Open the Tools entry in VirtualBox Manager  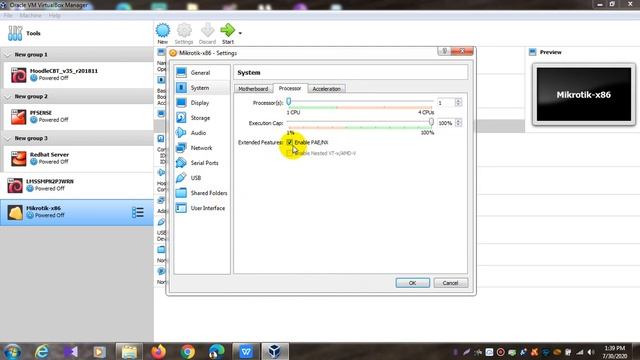click(77, 33)
